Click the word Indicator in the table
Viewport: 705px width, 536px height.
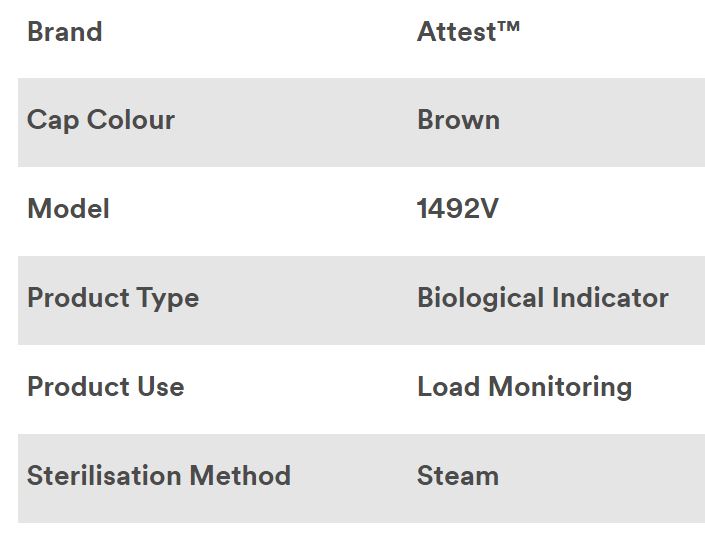click(610, 298)
